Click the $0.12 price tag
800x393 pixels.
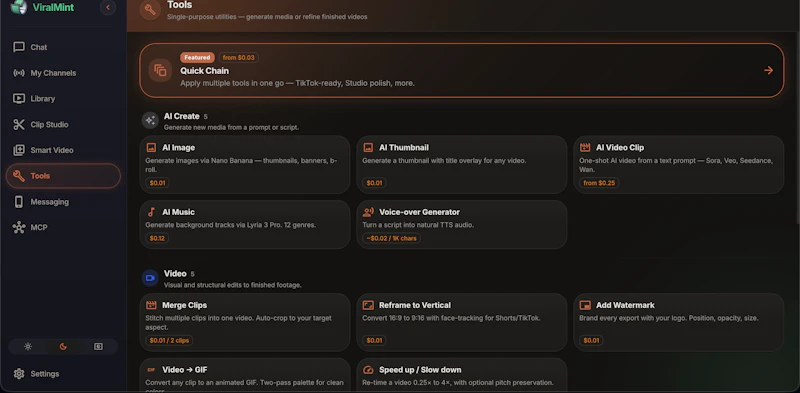[x=157, y=238]
